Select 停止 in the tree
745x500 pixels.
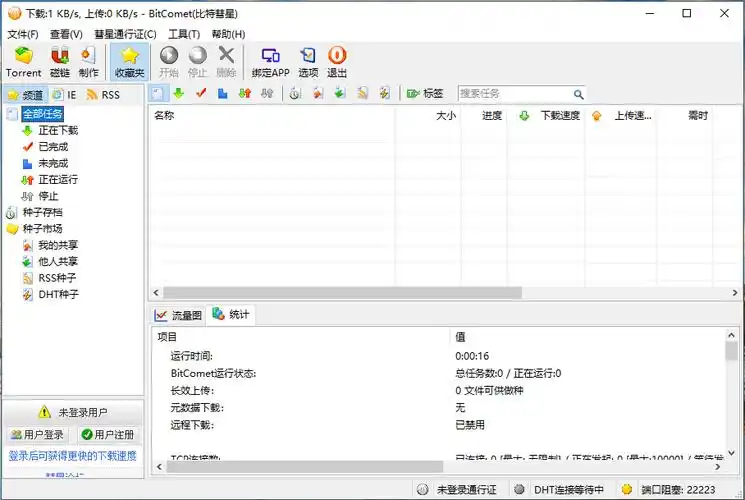pyautogui.click(x=48, y=196)
